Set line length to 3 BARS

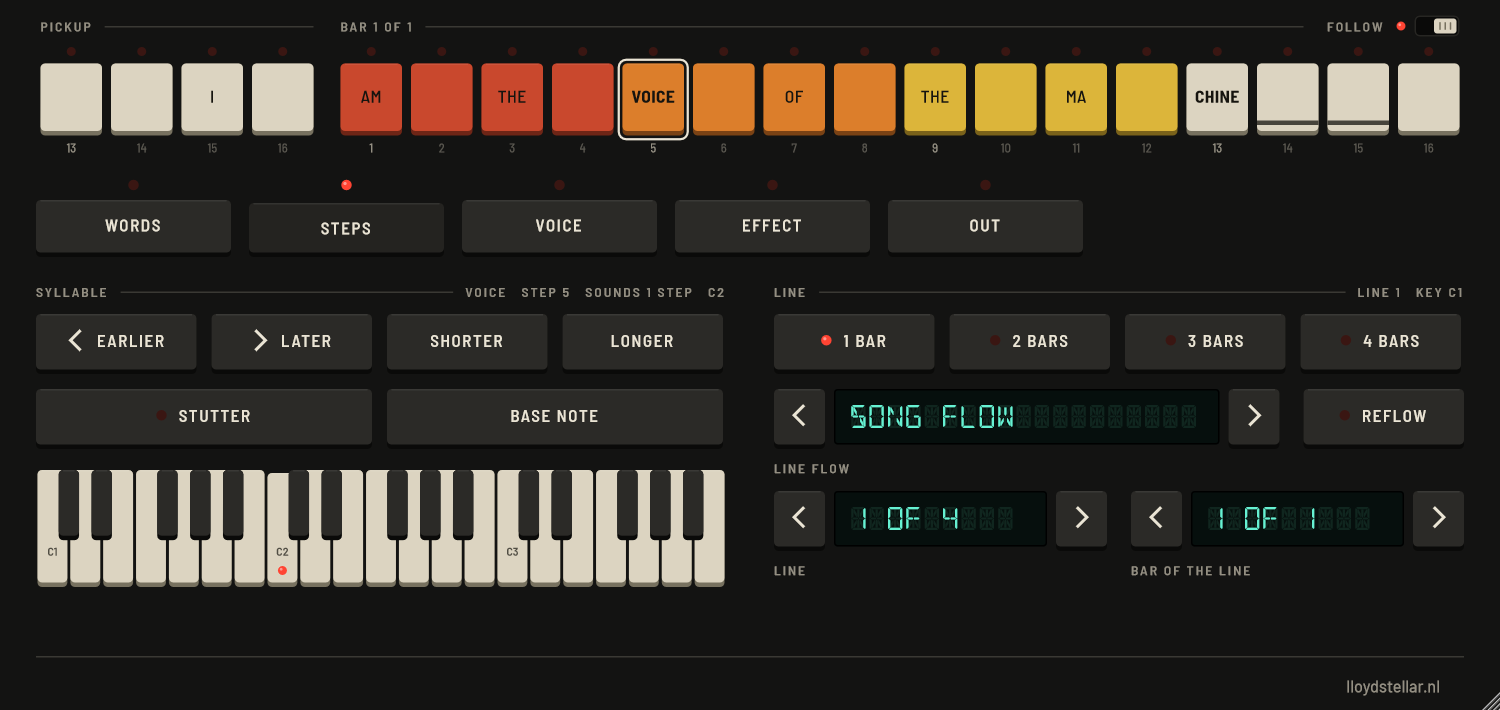point(1205,341)
